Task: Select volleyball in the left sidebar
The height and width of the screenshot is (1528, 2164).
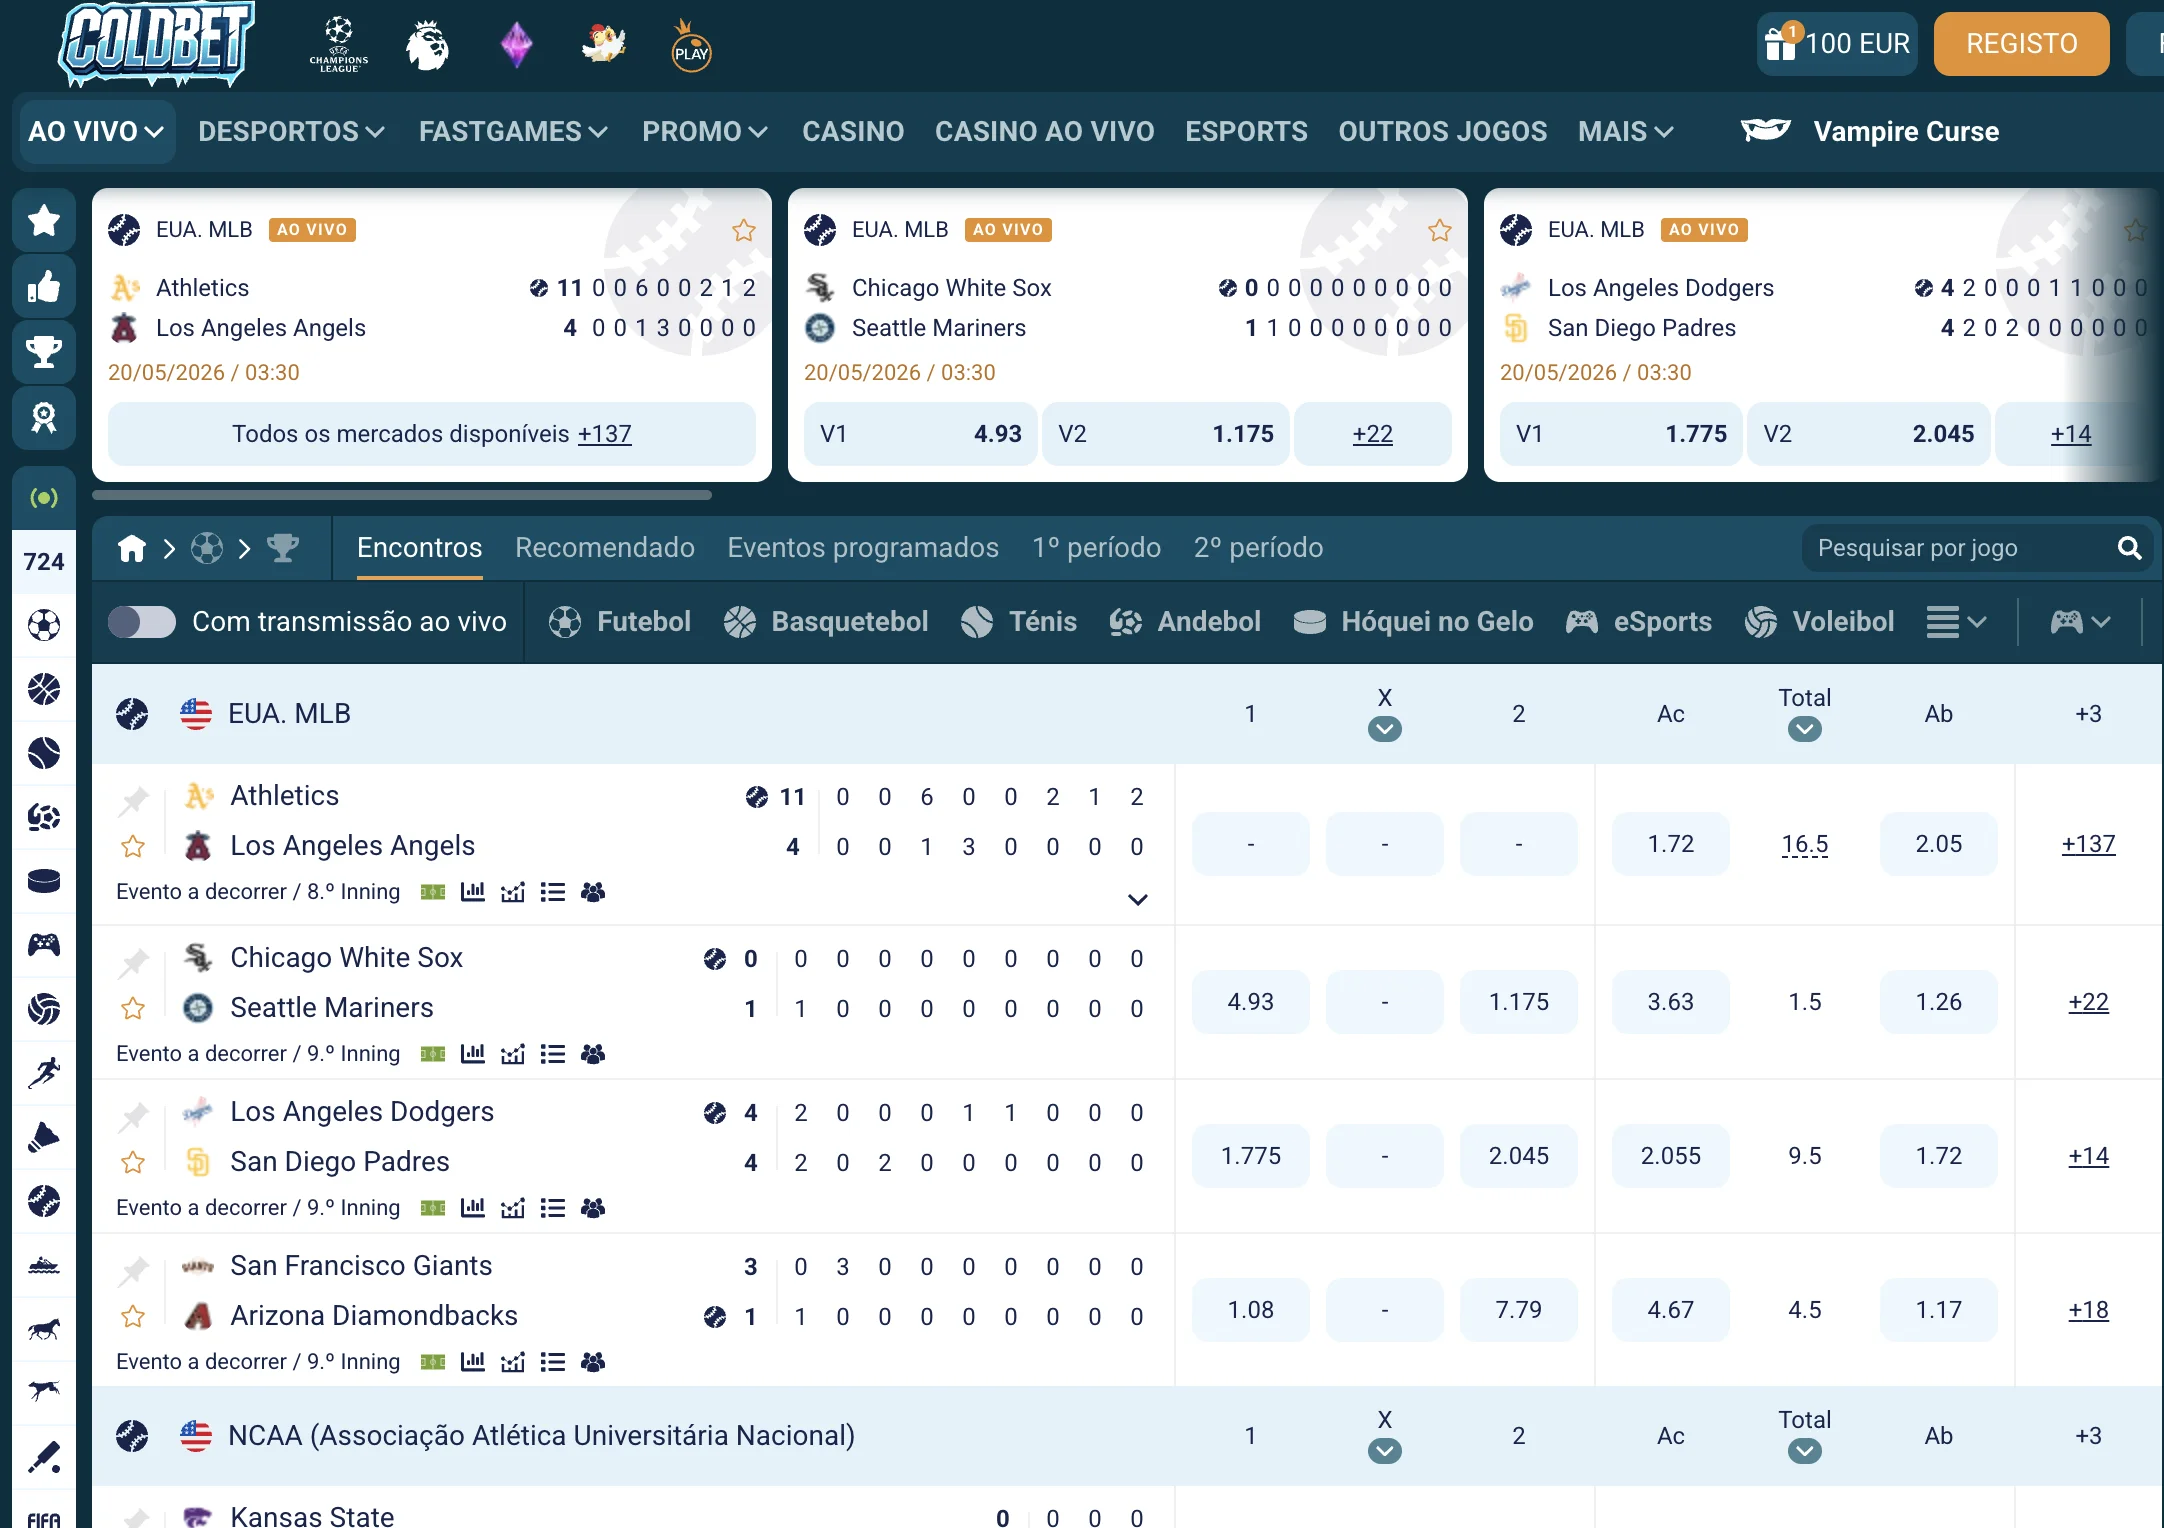Action: click(x=44, y=1009)
